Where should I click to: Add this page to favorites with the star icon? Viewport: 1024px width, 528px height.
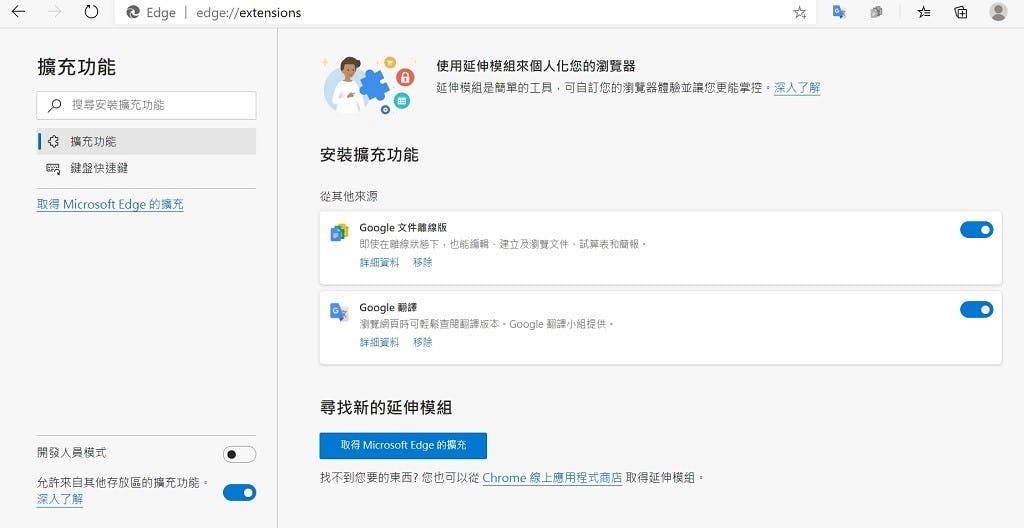coord(799,12)
